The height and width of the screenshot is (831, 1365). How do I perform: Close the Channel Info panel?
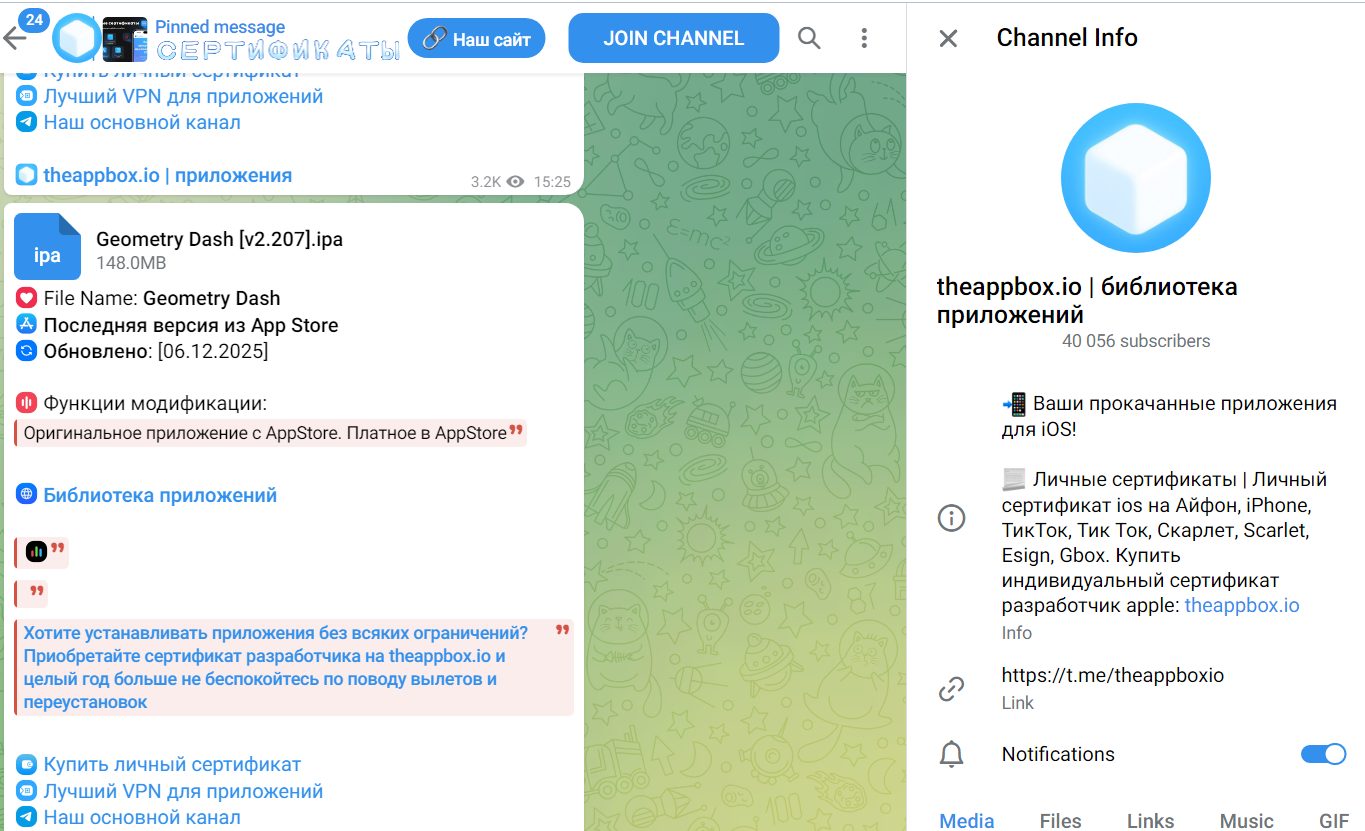tap(950, 37)
